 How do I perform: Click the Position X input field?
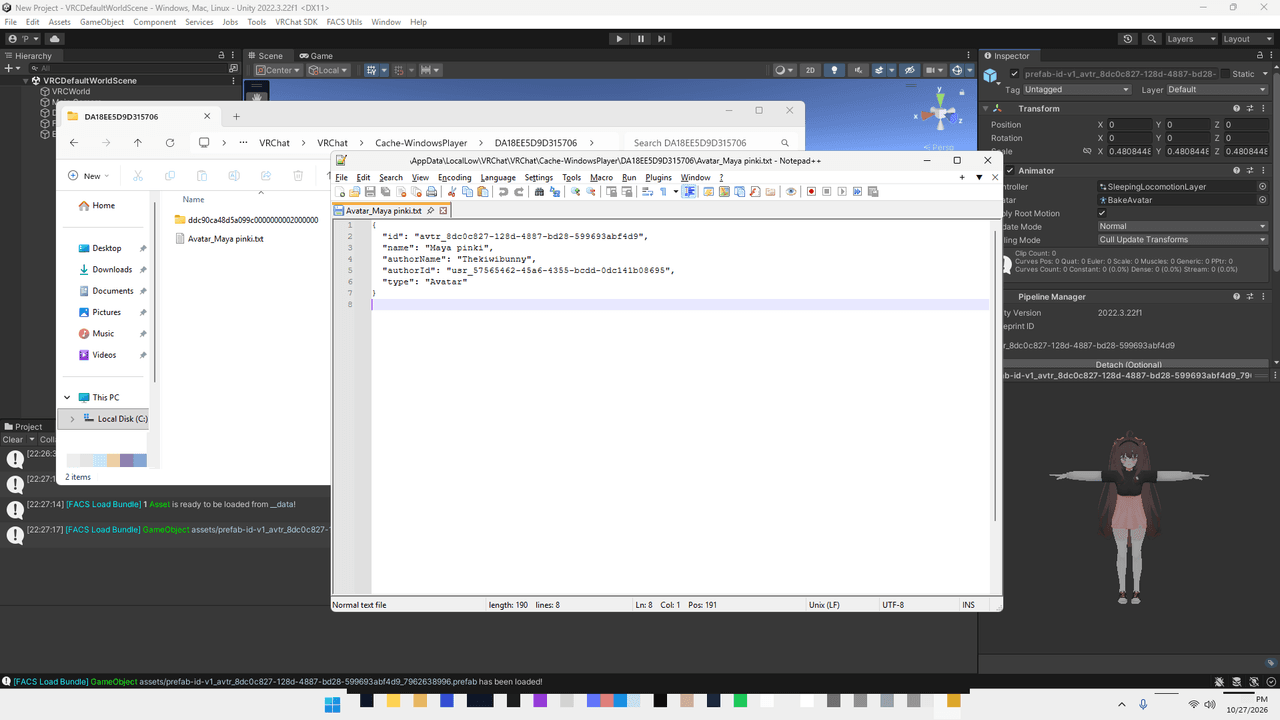[x=1128, y=125]
